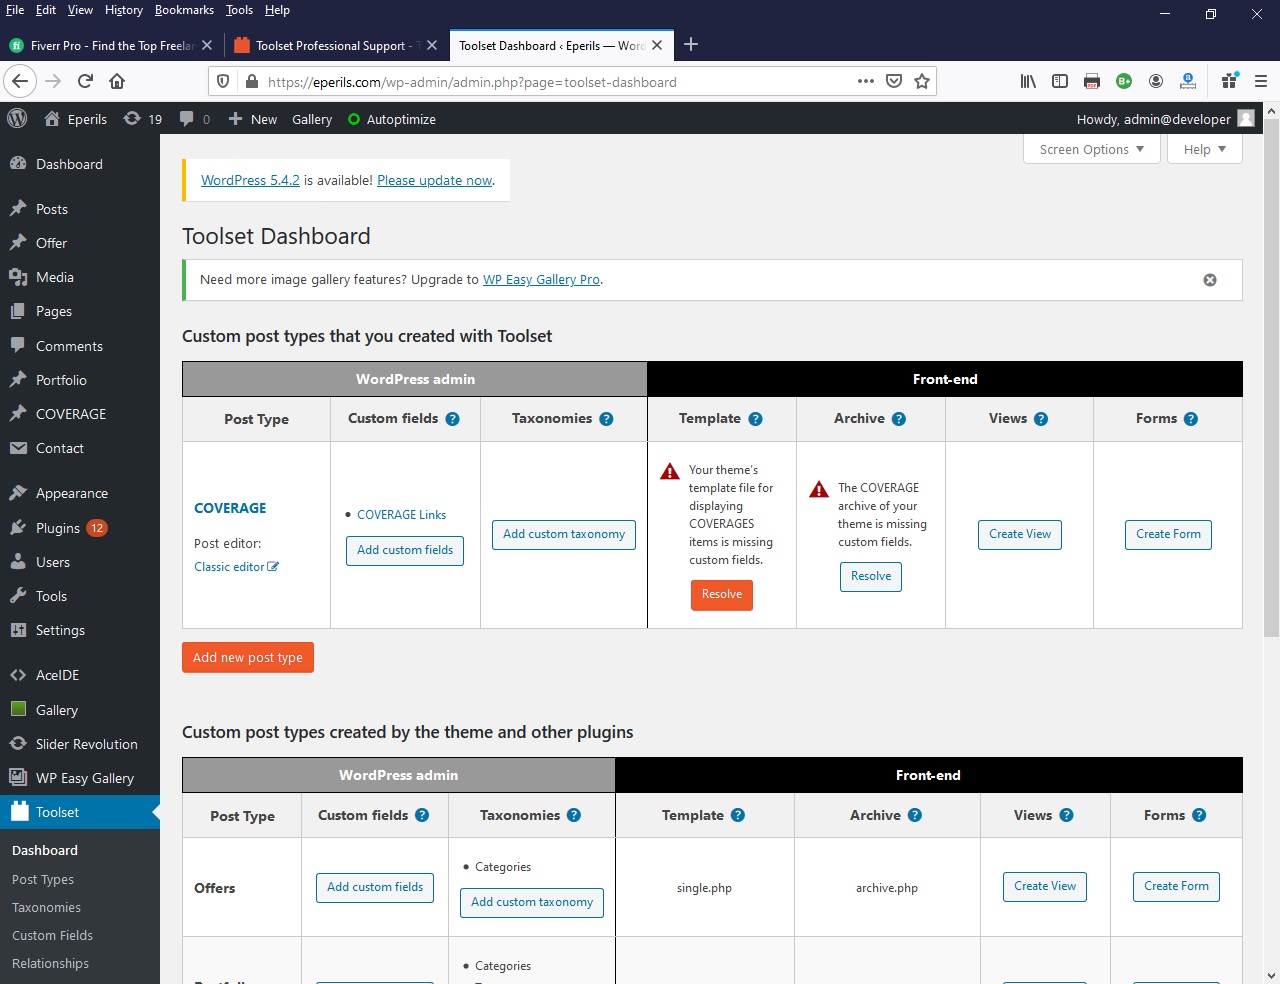Click the edit icon next to Classic editor

point(273,567)
